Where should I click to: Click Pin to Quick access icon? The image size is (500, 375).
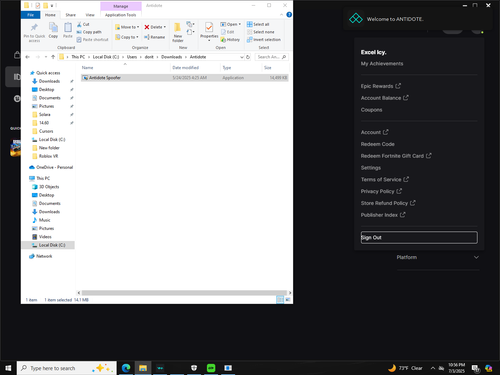[x=34, y=28]
